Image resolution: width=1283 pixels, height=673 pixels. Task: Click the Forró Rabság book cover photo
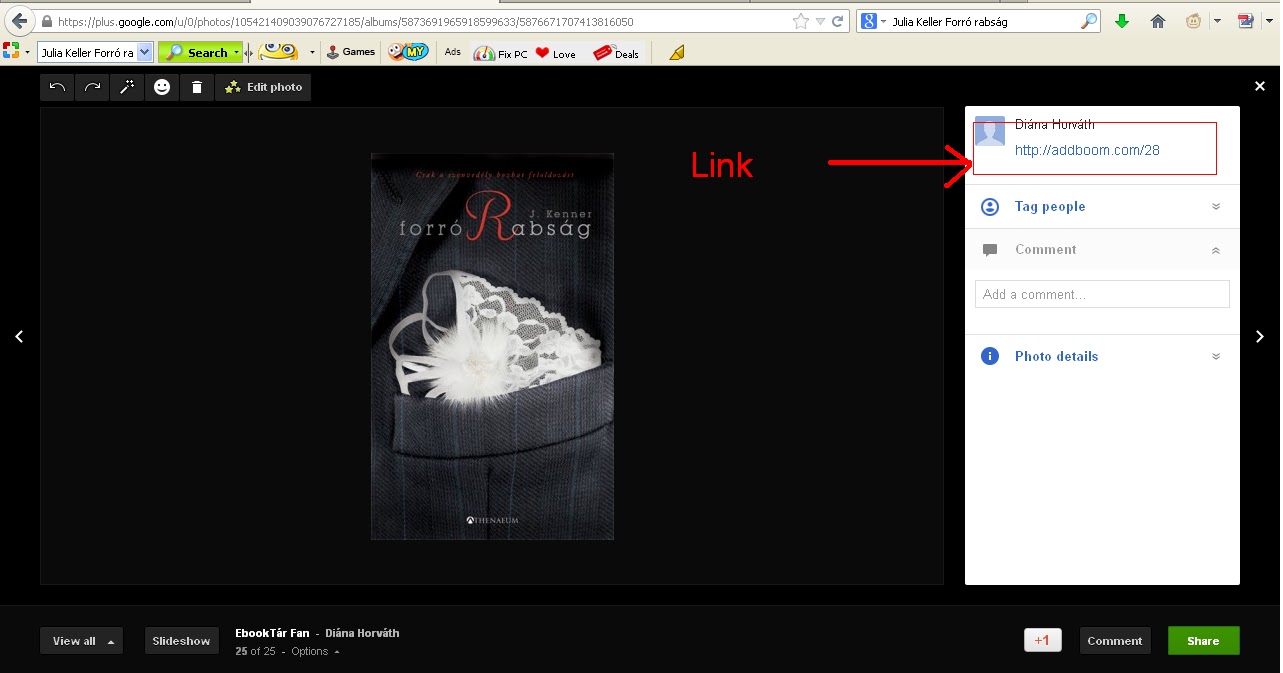pos(492,346)
